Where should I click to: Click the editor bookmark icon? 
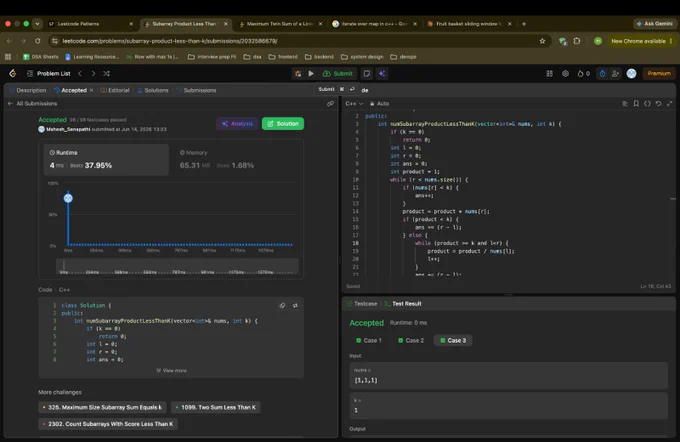pos(636,104)
